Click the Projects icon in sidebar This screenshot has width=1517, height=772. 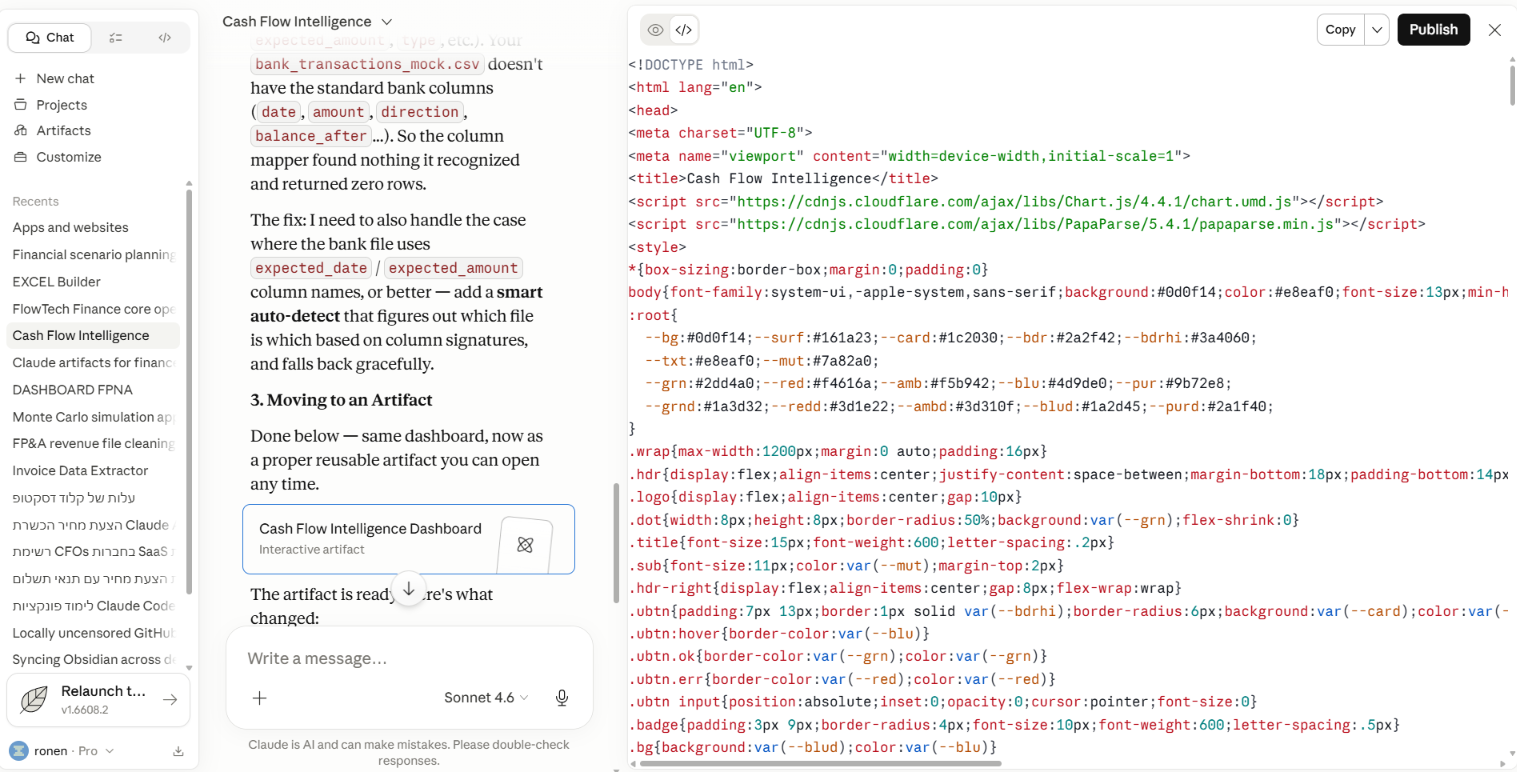point(20,104)
